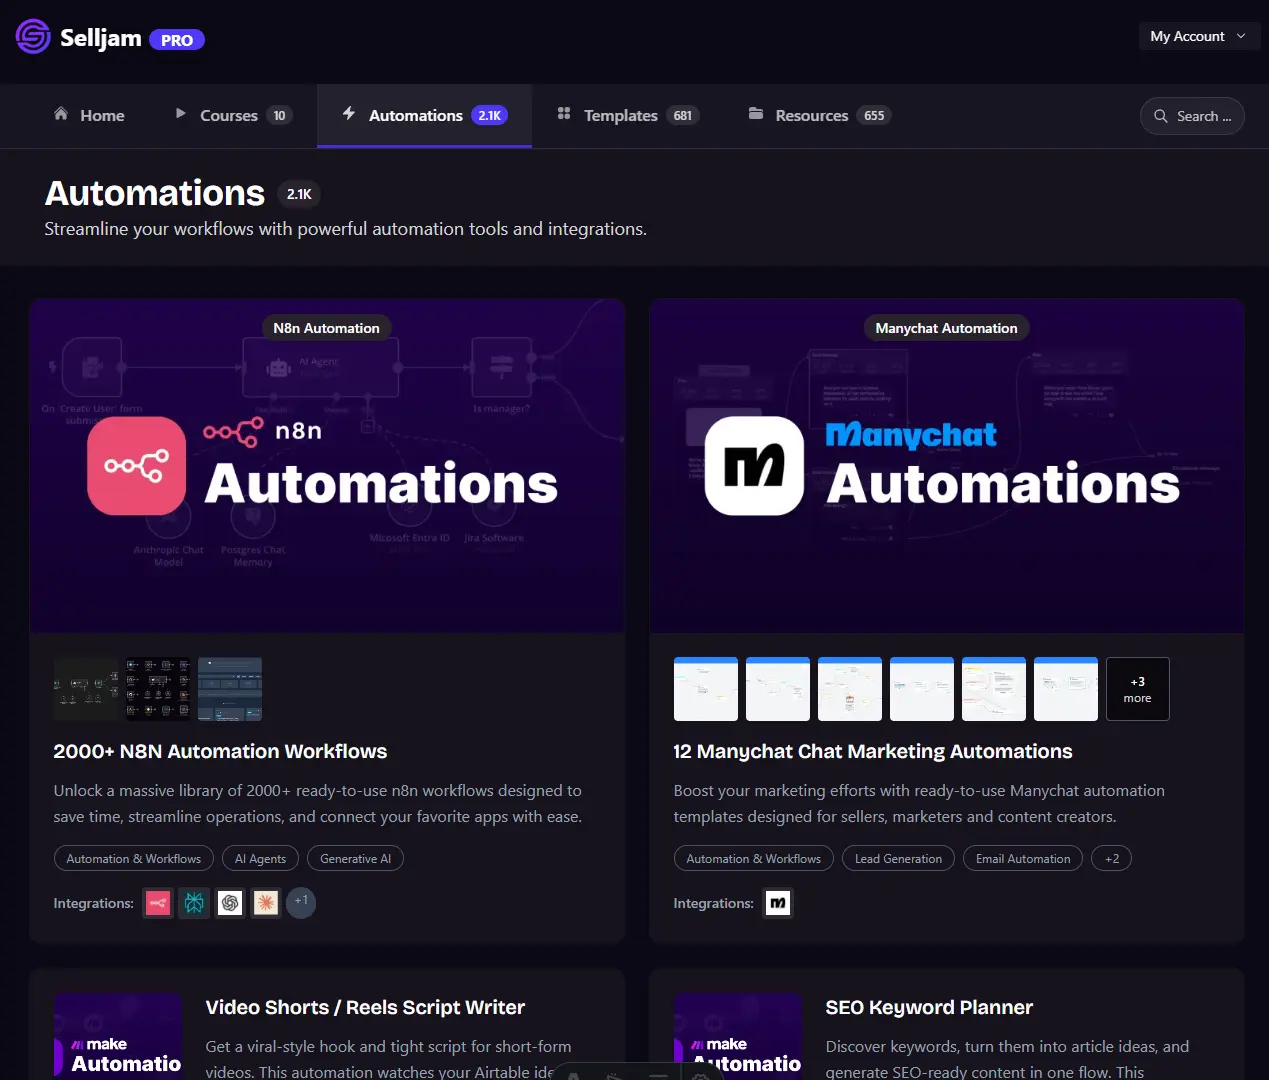Image resolution: width=1269 pixels, height=1080 pixels.
Task: Click the large Manychat logo in banner
Action: click(x=754, y=466)
